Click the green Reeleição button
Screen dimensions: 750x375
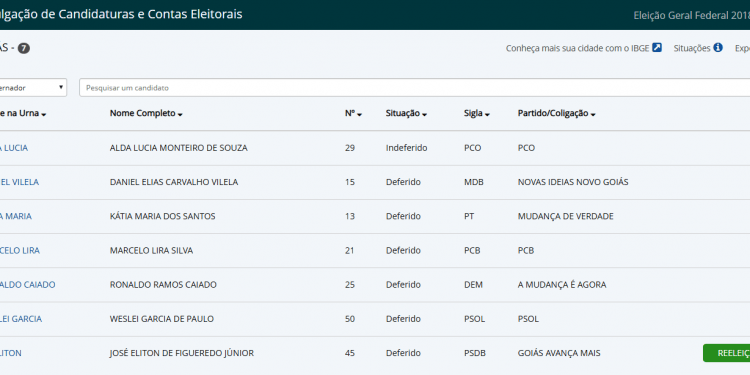coord(727,353)
